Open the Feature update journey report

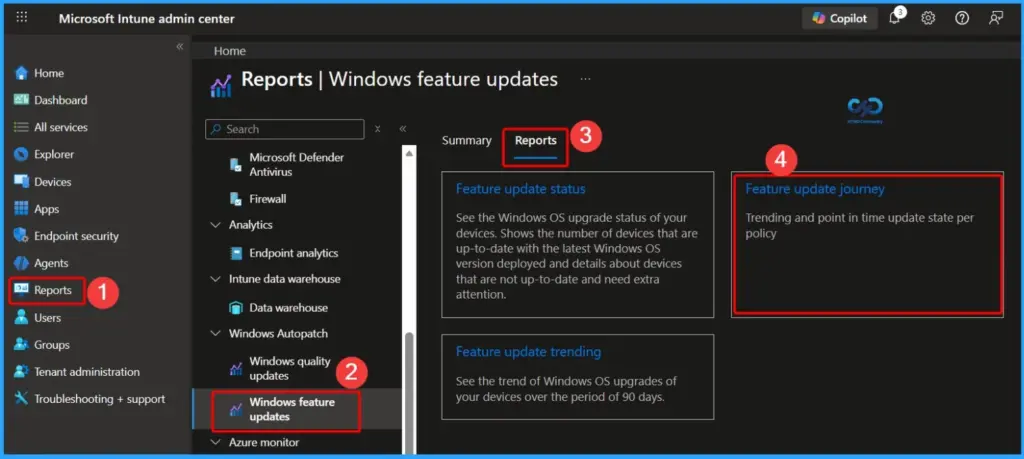(x=815, y=189)
